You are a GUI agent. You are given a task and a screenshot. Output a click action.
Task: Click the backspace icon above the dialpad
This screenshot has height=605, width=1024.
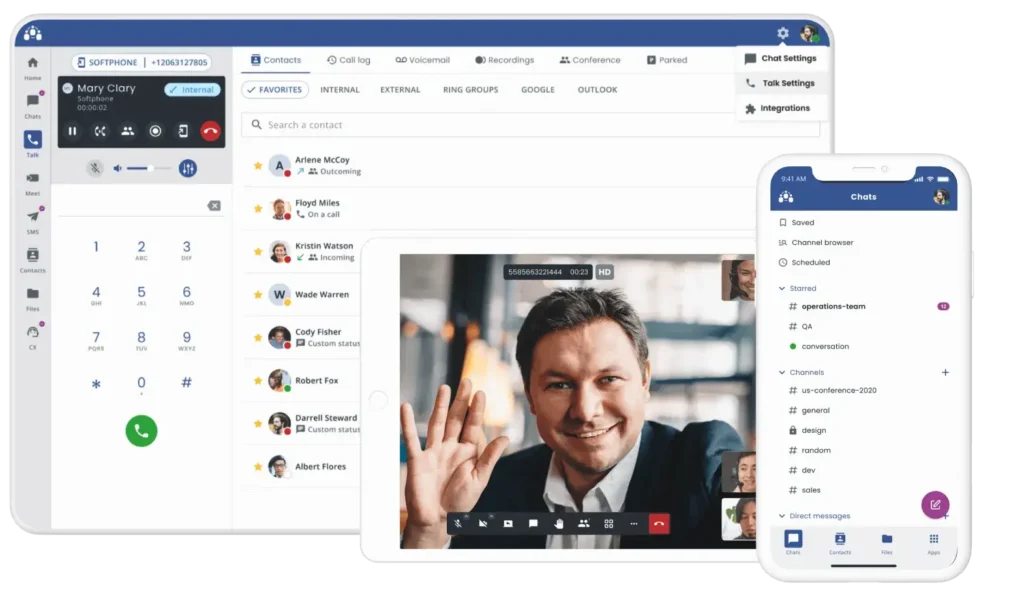click(x=214, y=205)
